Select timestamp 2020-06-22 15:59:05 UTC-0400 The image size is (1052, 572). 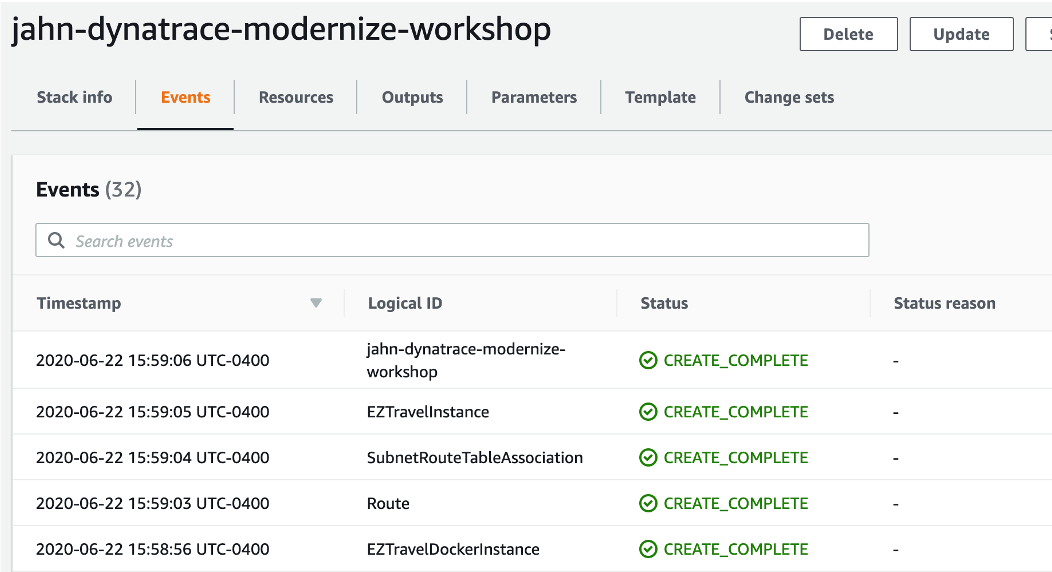(152, 412)
